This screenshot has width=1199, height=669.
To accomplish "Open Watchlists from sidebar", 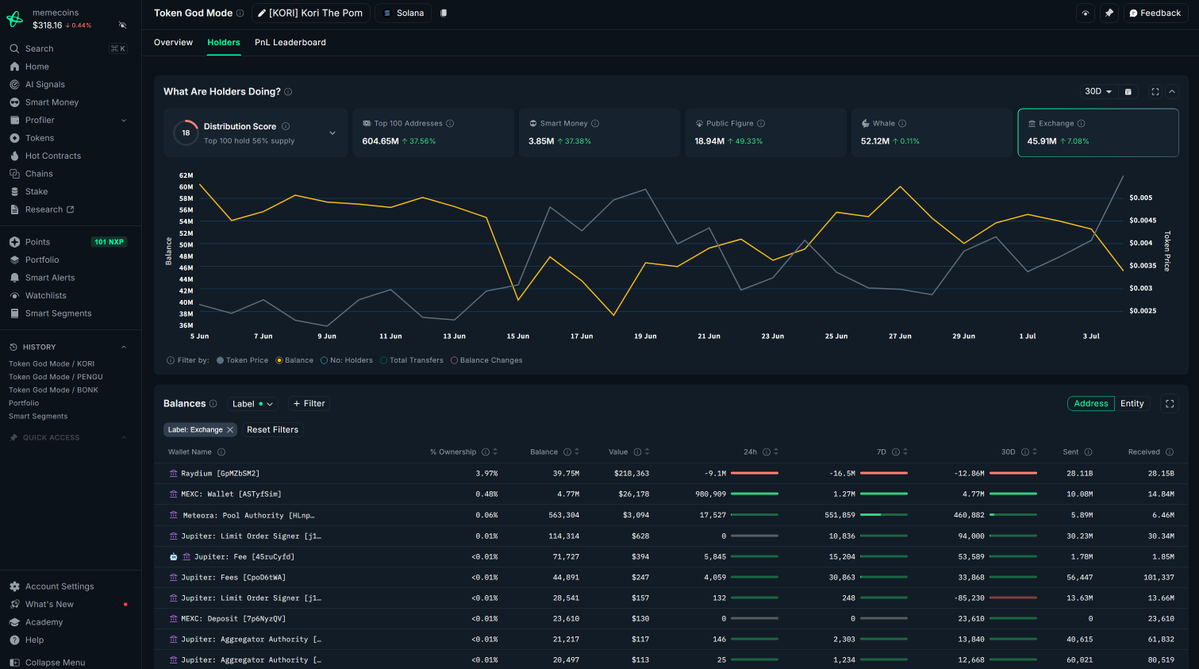I will [45, 296].
